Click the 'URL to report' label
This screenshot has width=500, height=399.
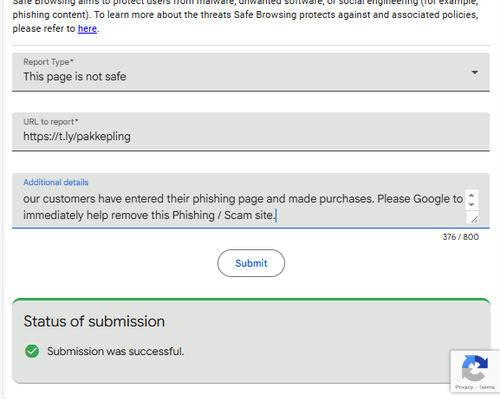(50, 122)
